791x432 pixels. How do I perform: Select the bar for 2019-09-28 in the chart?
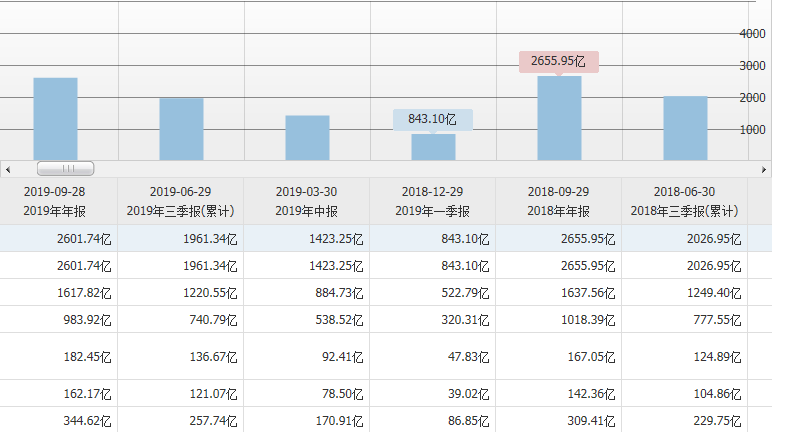coord(55,119)
